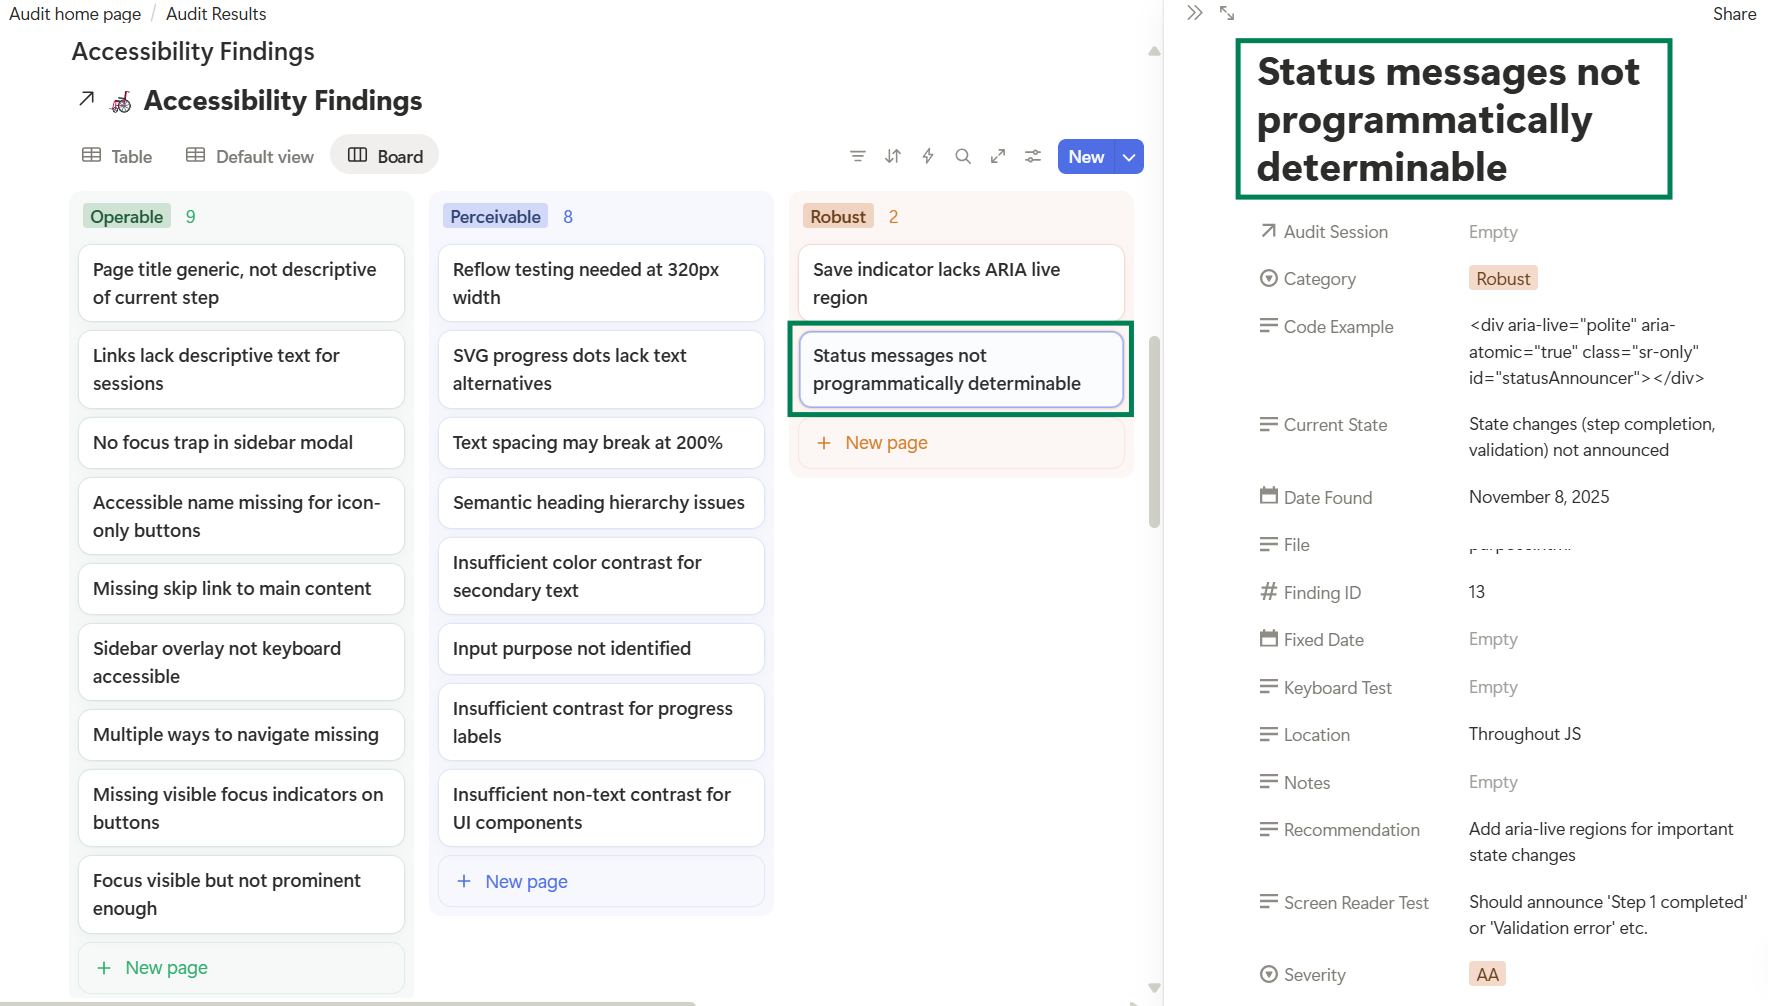Select the Severity AA colored tag
1768x1006 pixels.
pos(1487,973)
